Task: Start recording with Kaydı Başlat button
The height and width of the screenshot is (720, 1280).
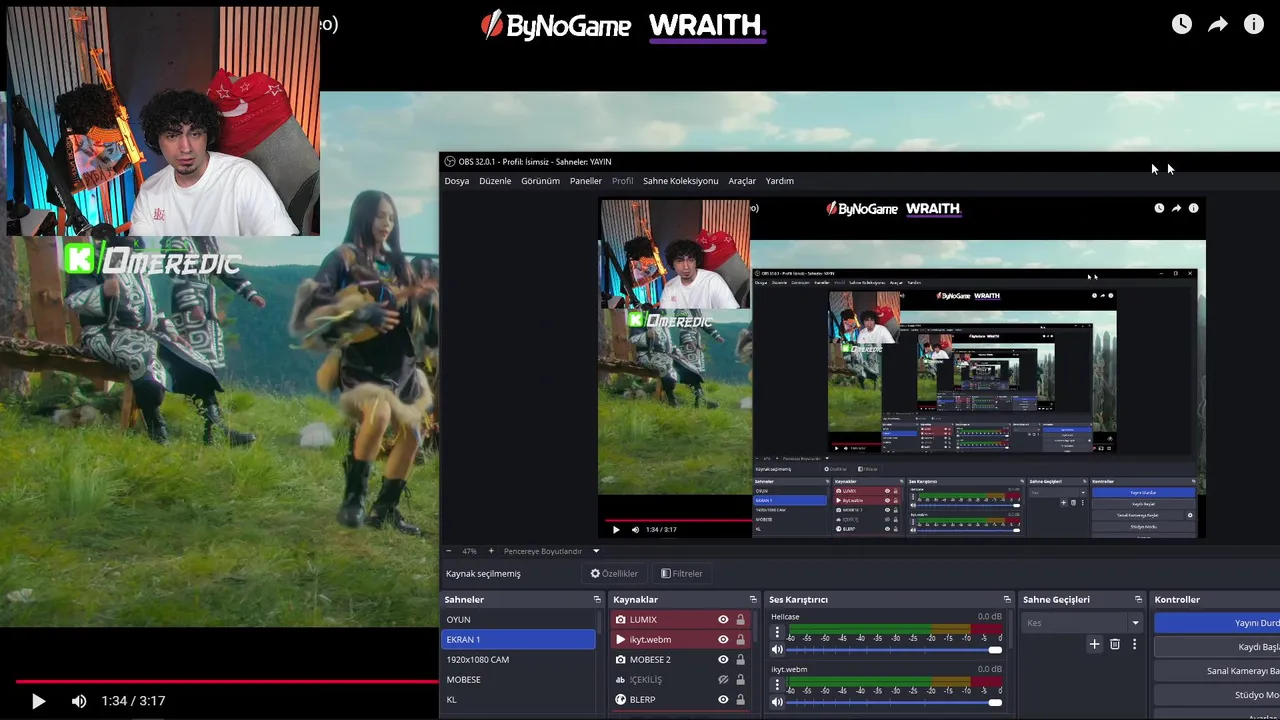Action: tap(1217, 647)
